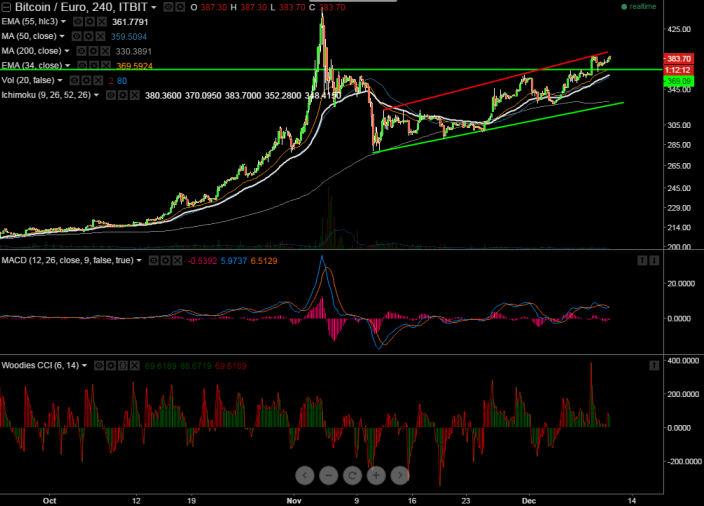This screenshot has width=704, height=506.
Task: Remove MACD indicator with its X icon
Action: pos(177,260)
